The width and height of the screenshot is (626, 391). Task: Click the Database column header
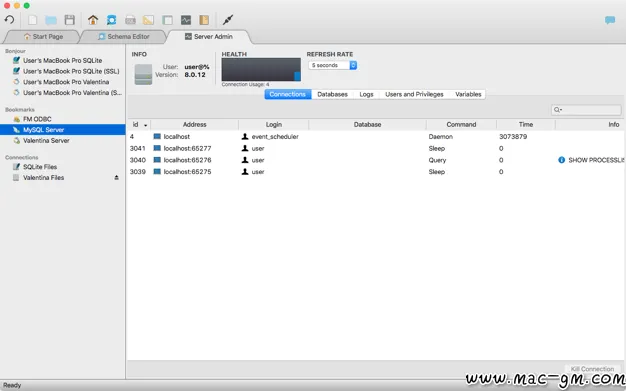point(367,125)
